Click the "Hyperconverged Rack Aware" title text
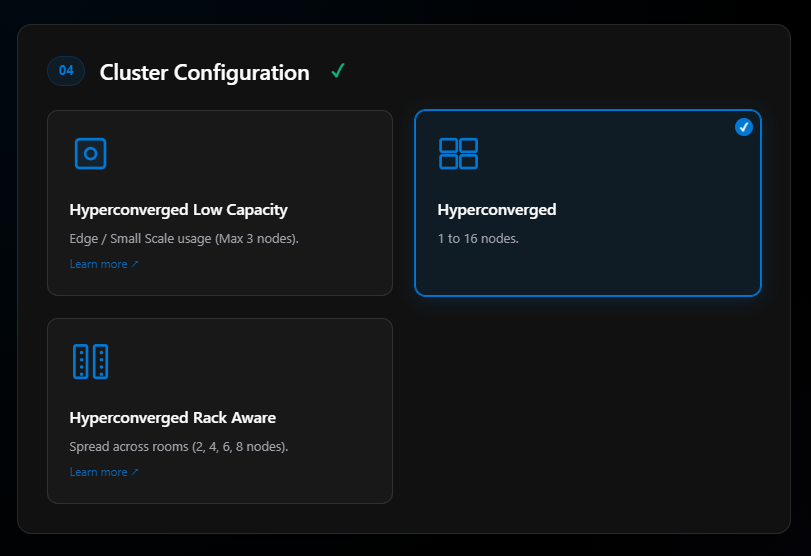811x556 pixels. coord(172,418)
